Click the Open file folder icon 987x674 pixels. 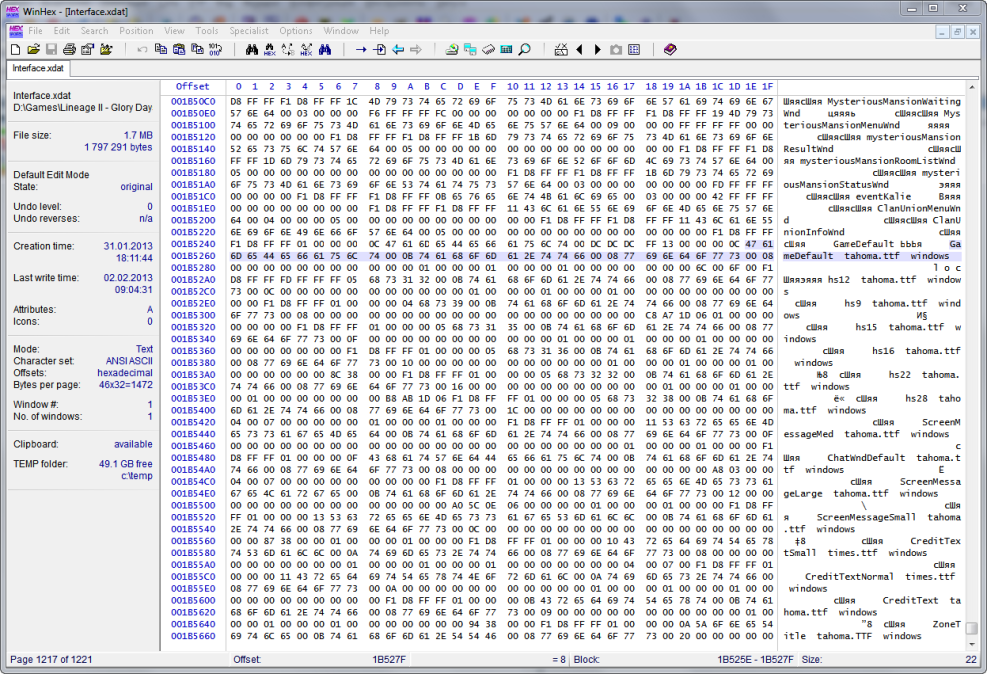(33, 49)
